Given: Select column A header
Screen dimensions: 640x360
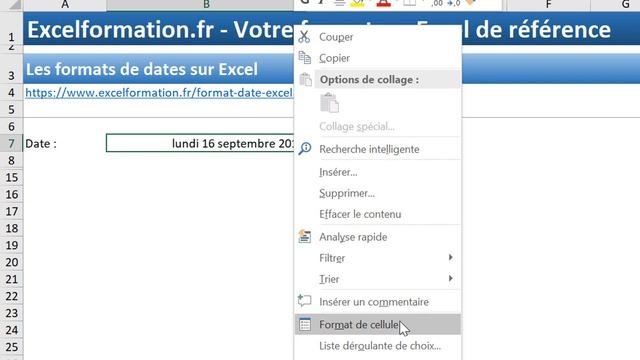Looking at the screenshot, I should [65, 4].
